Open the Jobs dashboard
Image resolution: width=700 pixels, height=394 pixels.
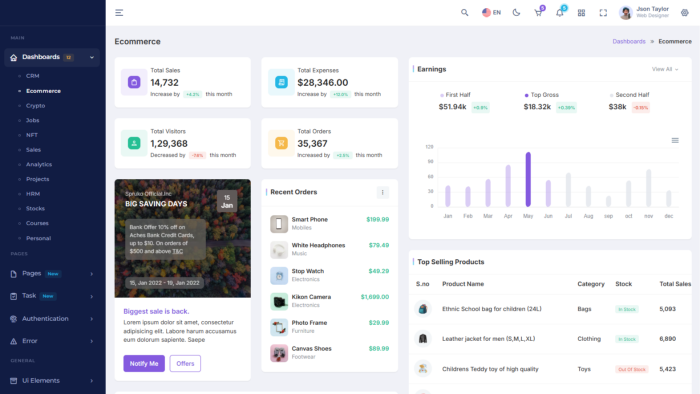pyautogui.click(x=33, y=120)
